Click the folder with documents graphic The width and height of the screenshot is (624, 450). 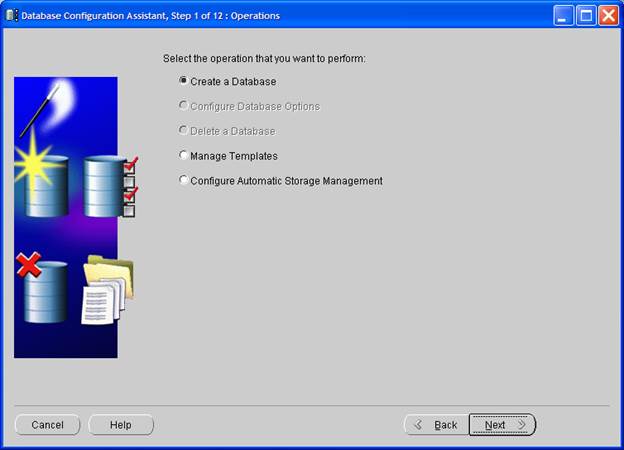click(x=107, y=289)
